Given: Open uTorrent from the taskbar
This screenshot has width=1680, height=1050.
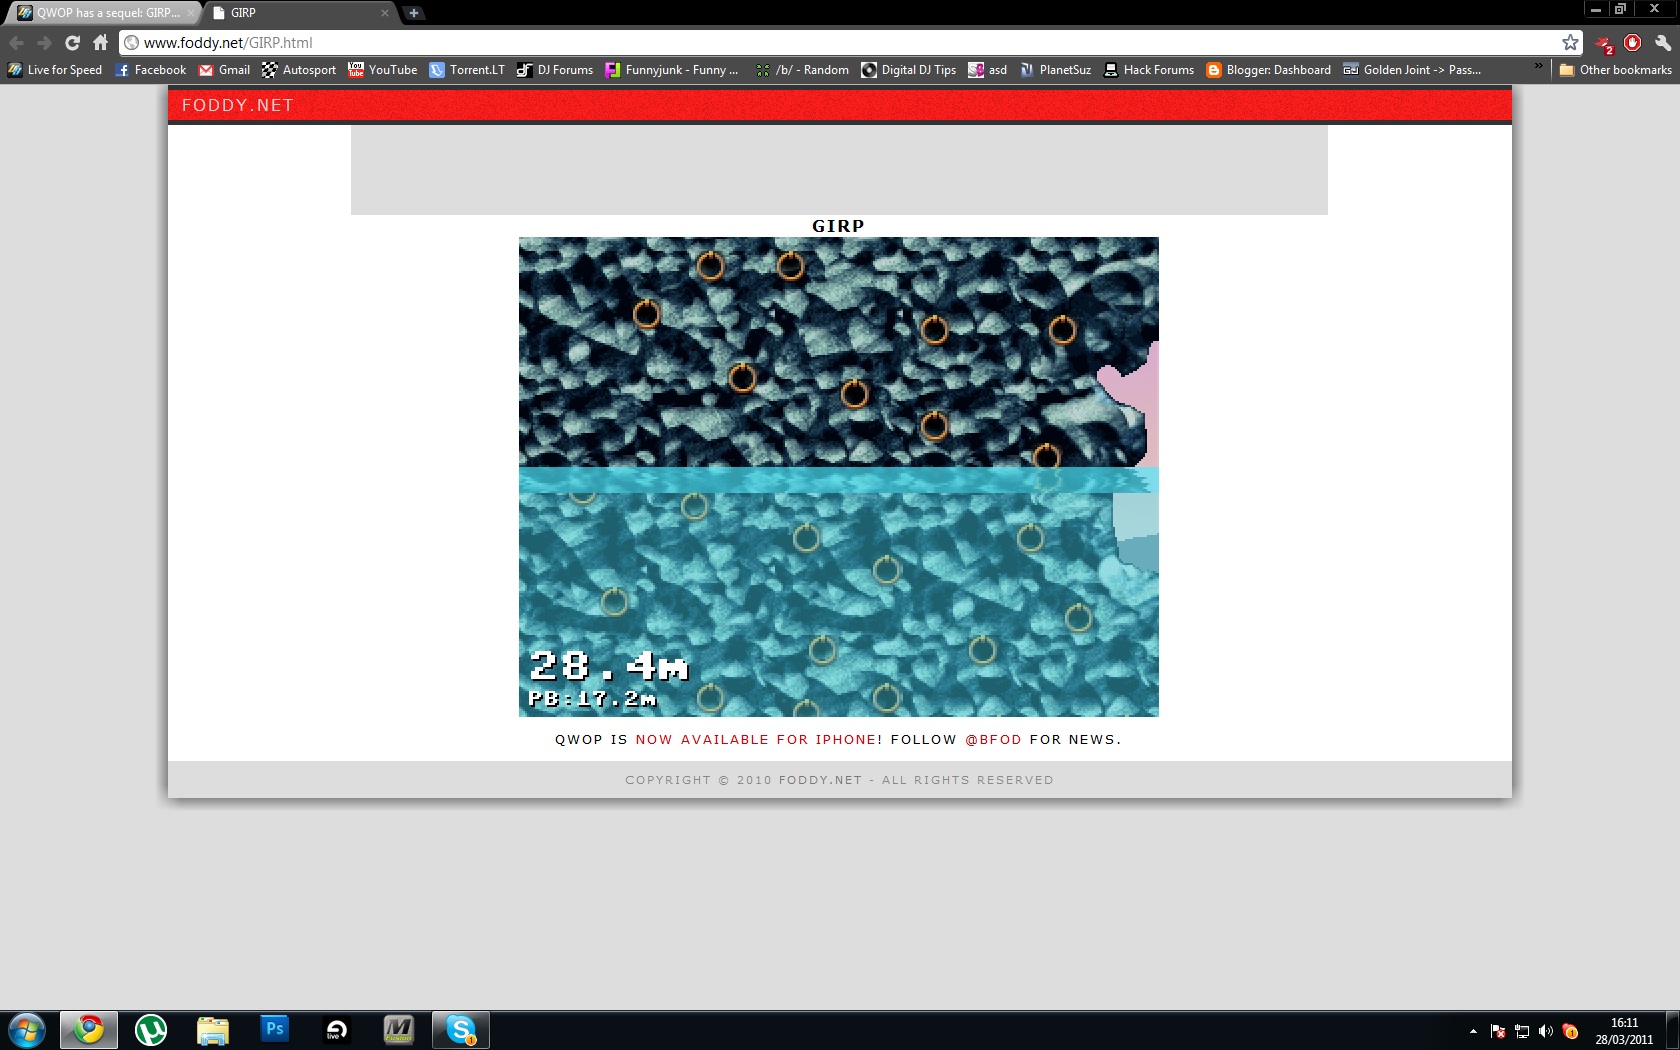Looking at the screenshot, I should click(151, 1030).
